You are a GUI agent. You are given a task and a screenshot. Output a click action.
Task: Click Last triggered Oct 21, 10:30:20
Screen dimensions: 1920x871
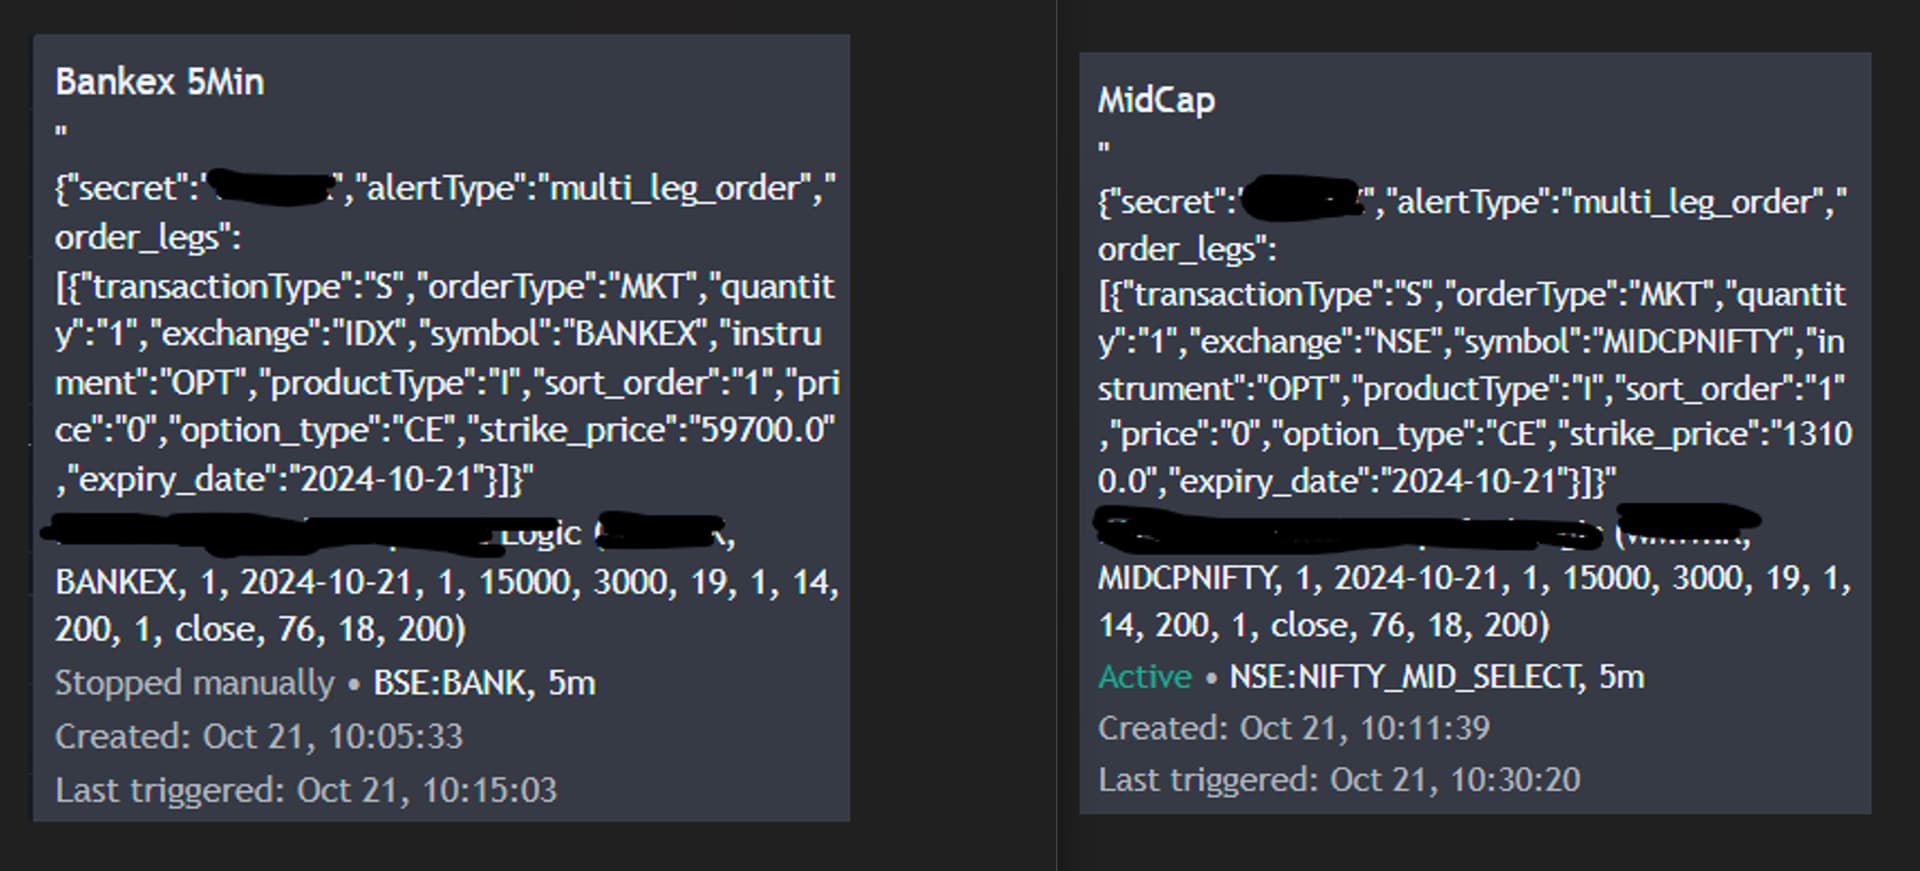pos(1339,780)
